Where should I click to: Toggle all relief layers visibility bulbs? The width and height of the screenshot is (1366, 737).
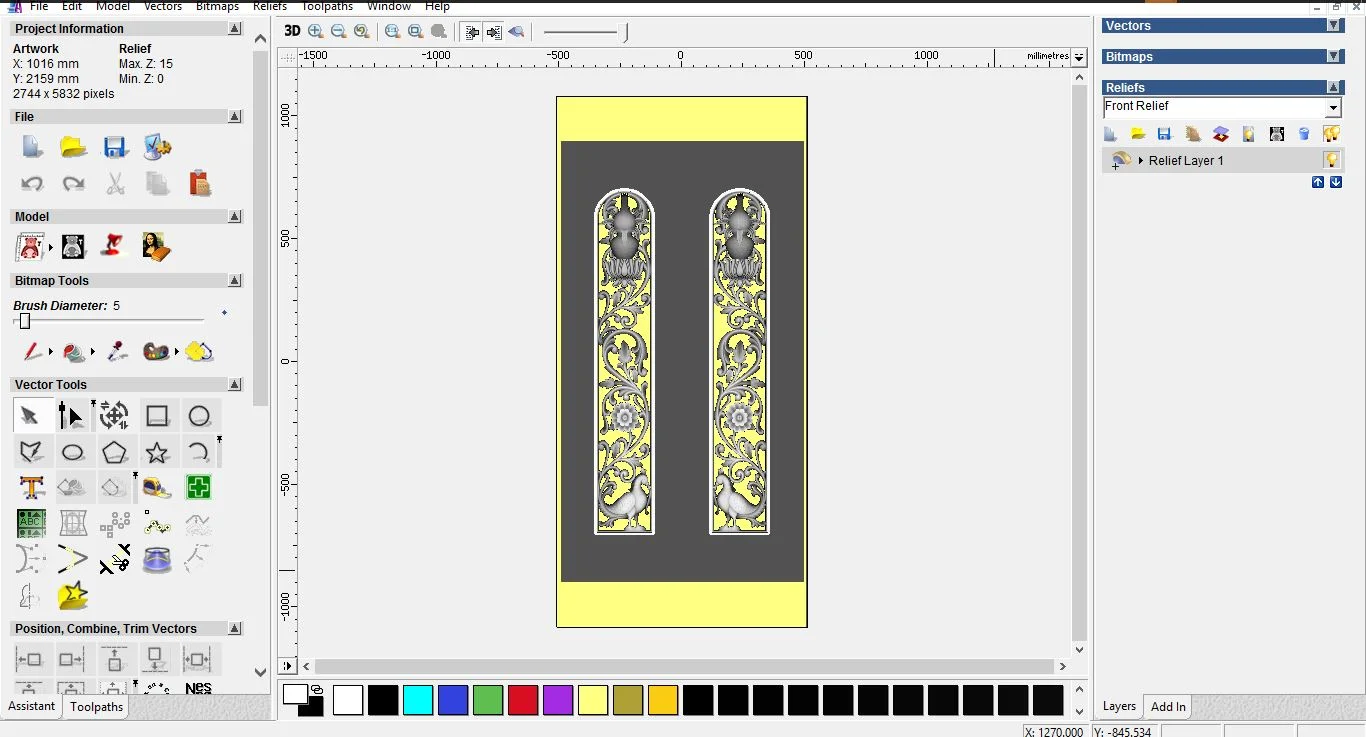(x=1331, y=134)
